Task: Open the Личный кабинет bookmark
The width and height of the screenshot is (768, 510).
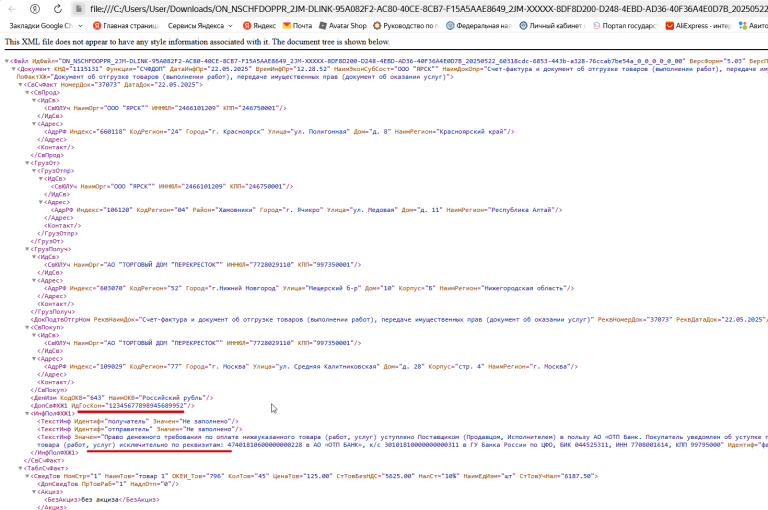Action: pyautogui.click(x=552, y=25)
